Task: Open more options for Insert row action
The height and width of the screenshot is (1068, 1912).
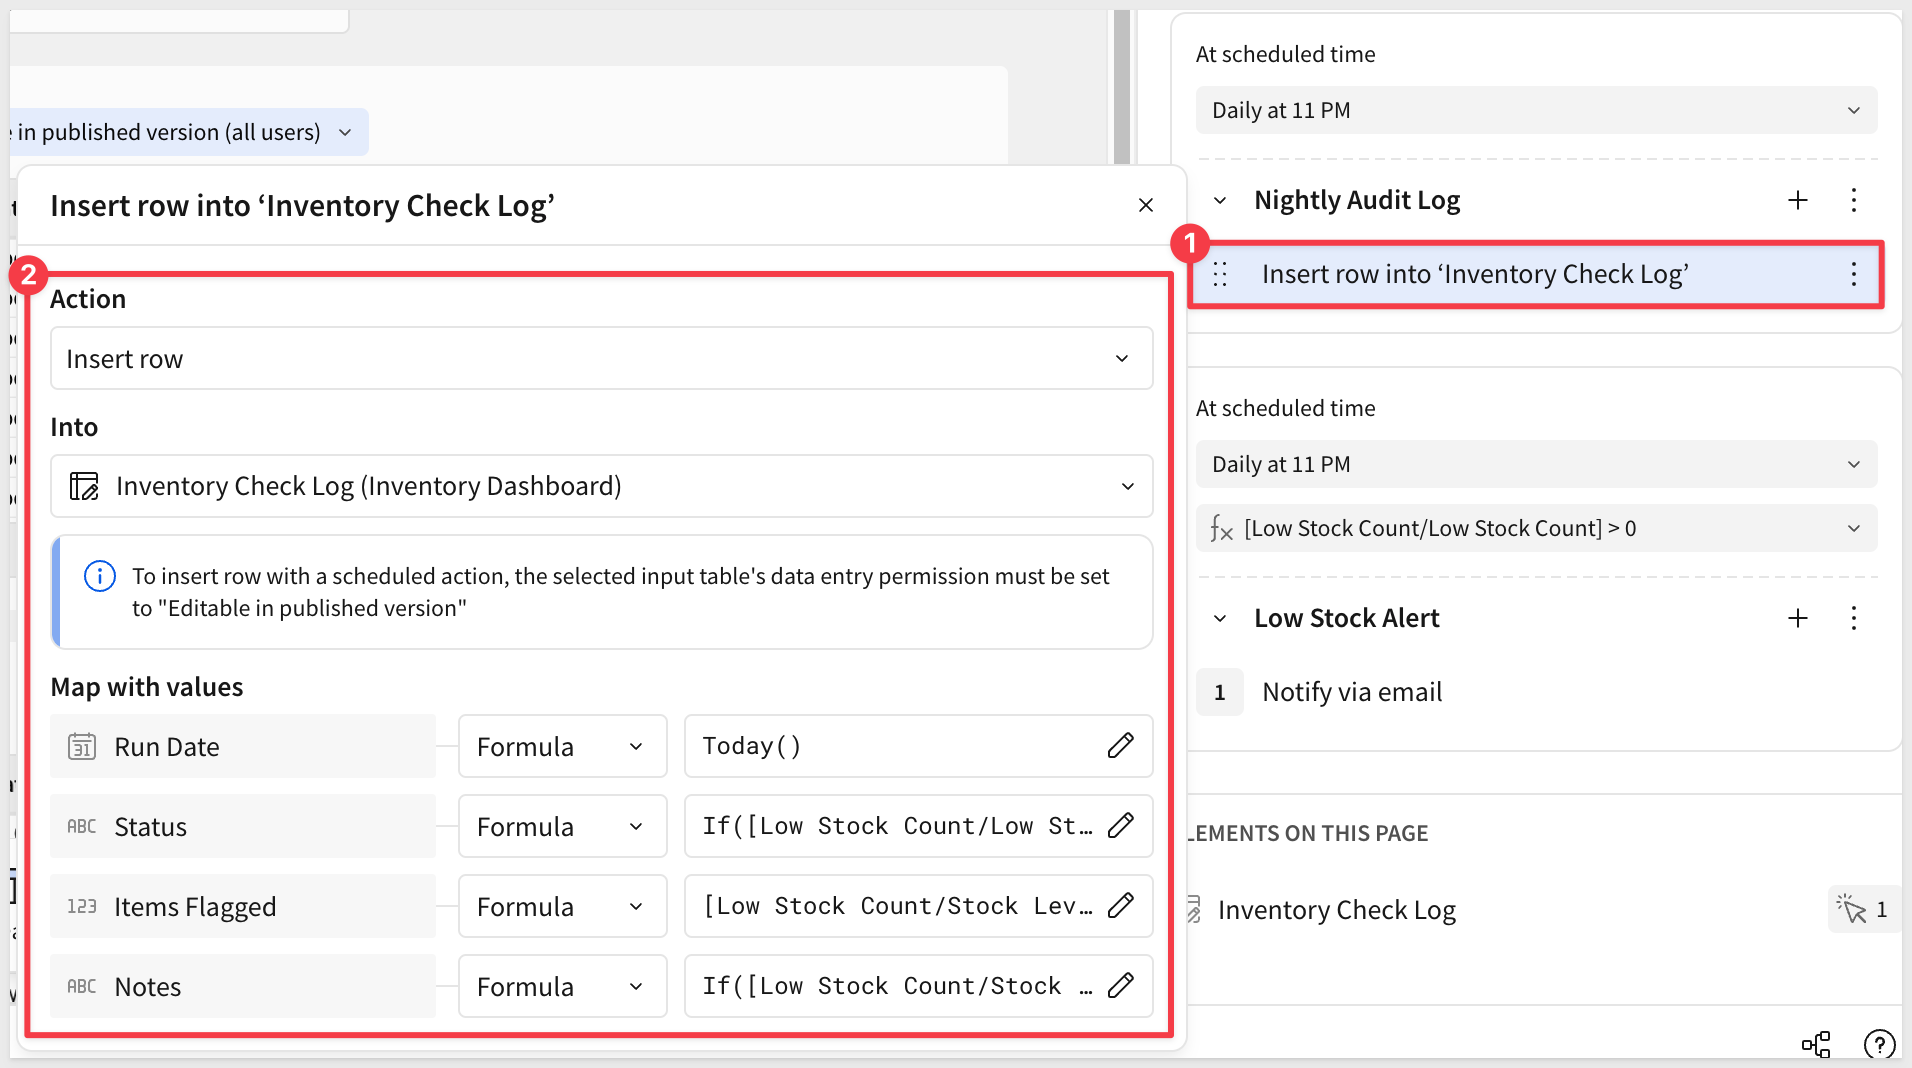Action: pyautogui.click(x=1853, y=275)
